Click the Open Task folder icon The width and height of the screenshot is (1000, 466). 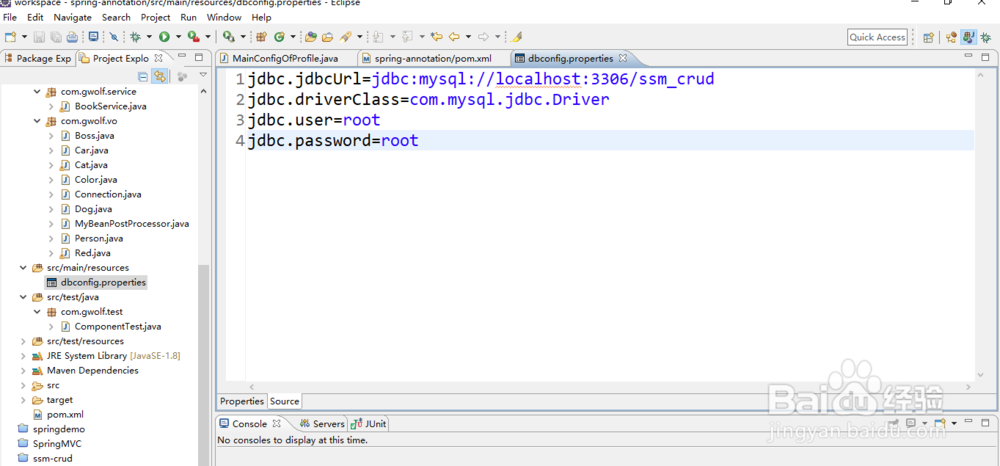327,37
